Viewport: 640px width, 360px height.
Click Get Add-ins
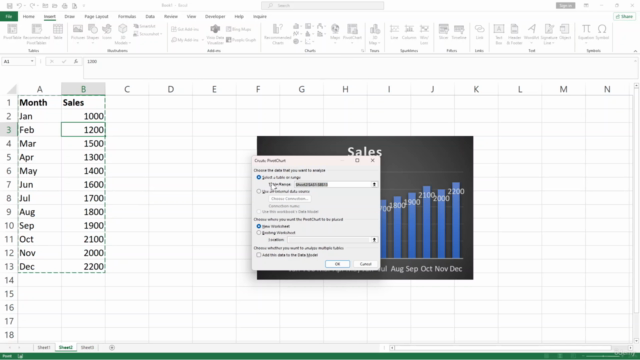(x=185, y=29)
